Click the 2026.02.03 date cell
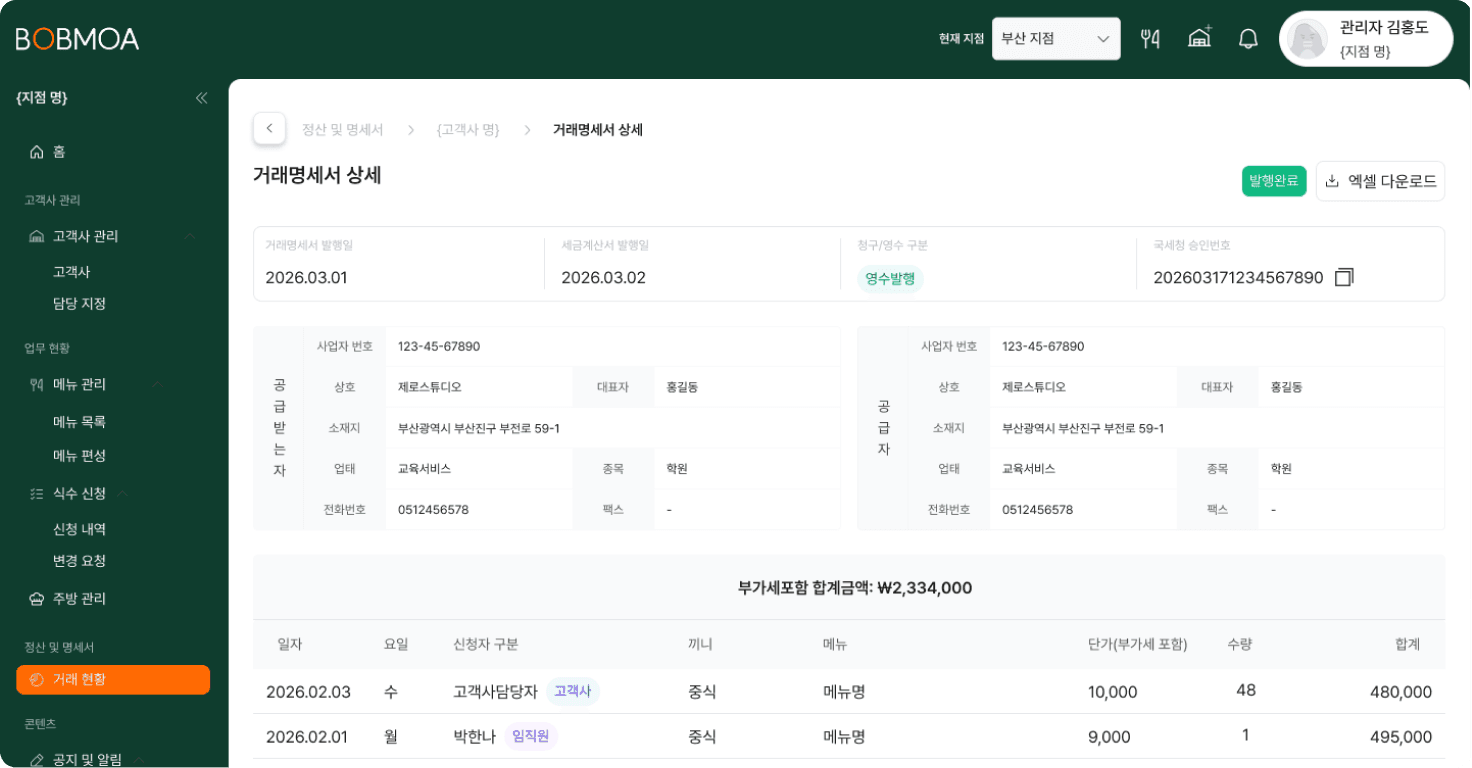 (308, 692)
